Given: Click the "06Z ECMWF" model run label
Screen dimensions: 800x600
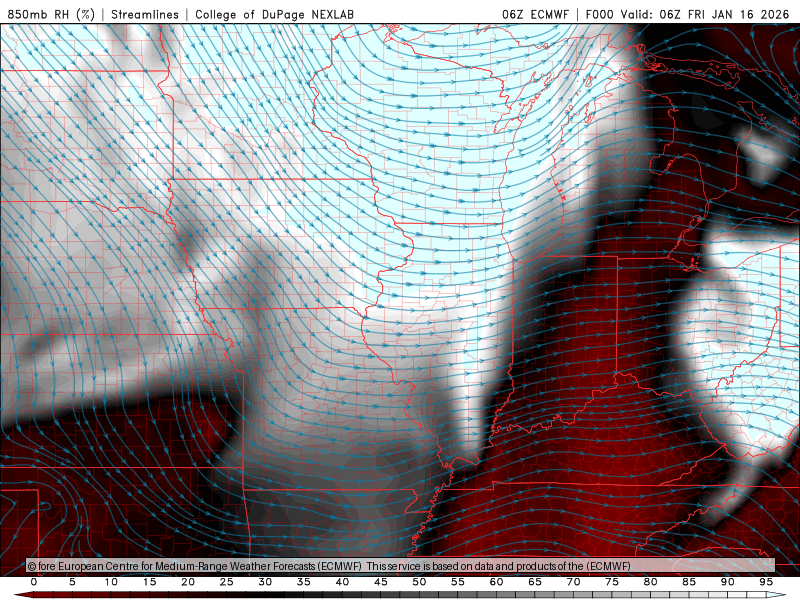Looking at the screenshot, I should pyautogui.click(x=535, y=14).
